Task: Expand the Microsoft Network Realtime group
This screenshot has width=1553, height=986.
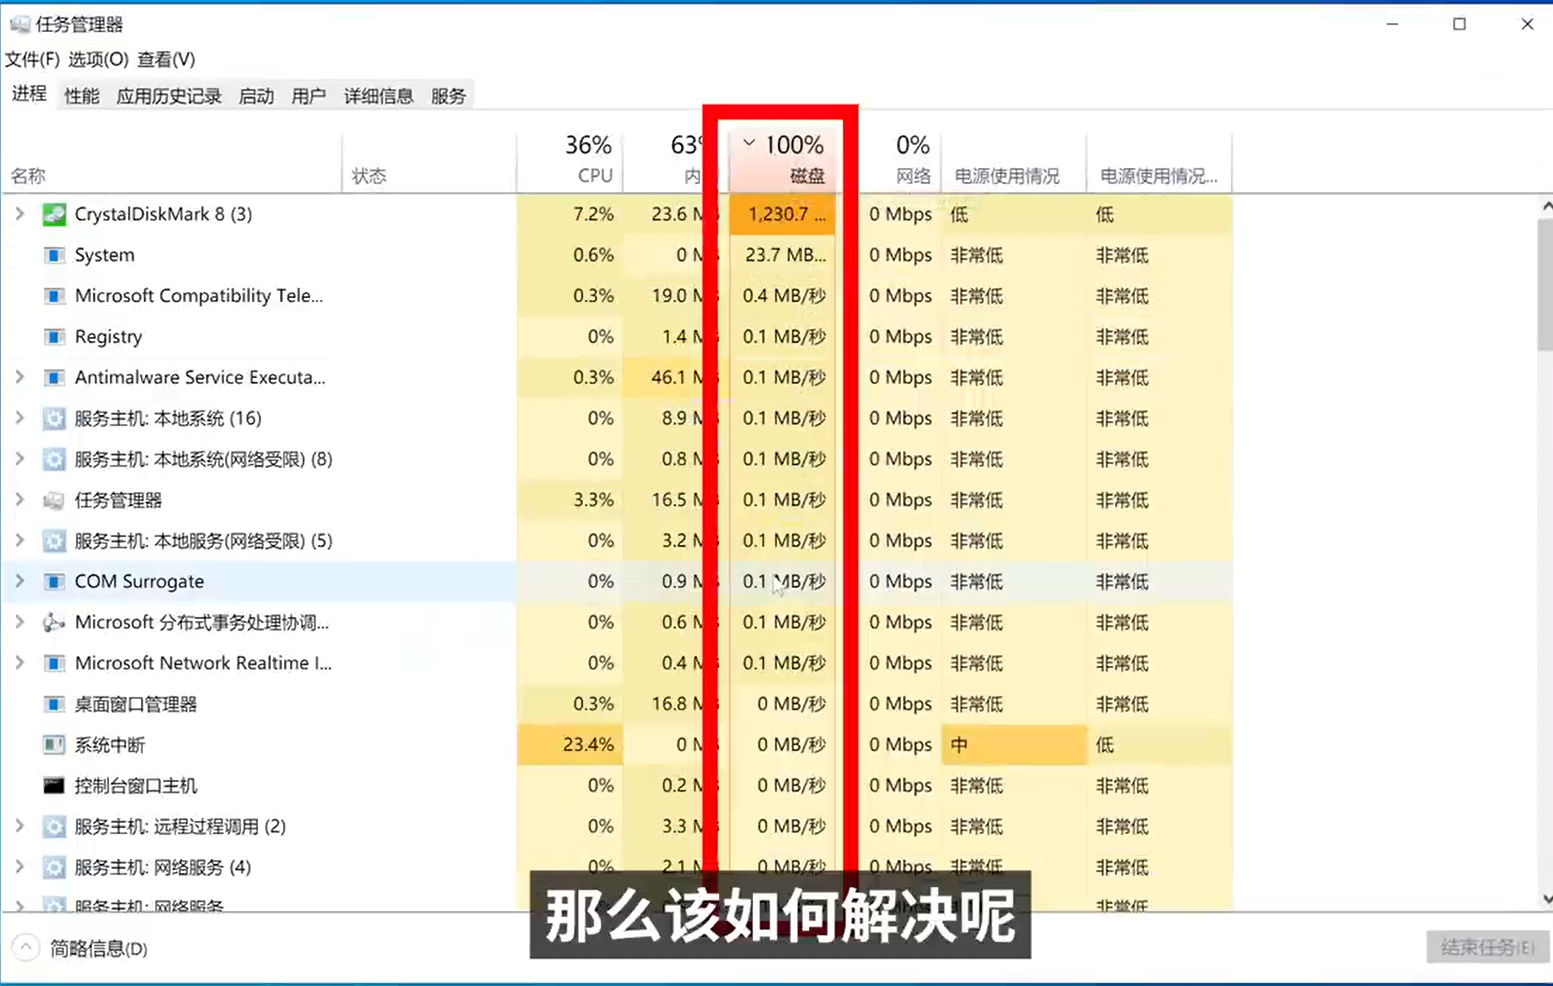Action: click(19, 663)
